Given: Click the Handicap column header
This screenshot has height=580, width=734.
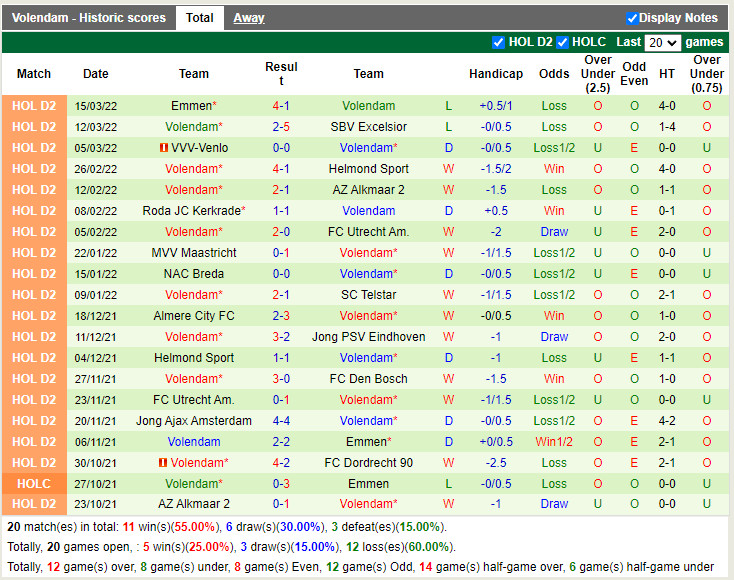Looking at the screenshot, I should point(496,74).
